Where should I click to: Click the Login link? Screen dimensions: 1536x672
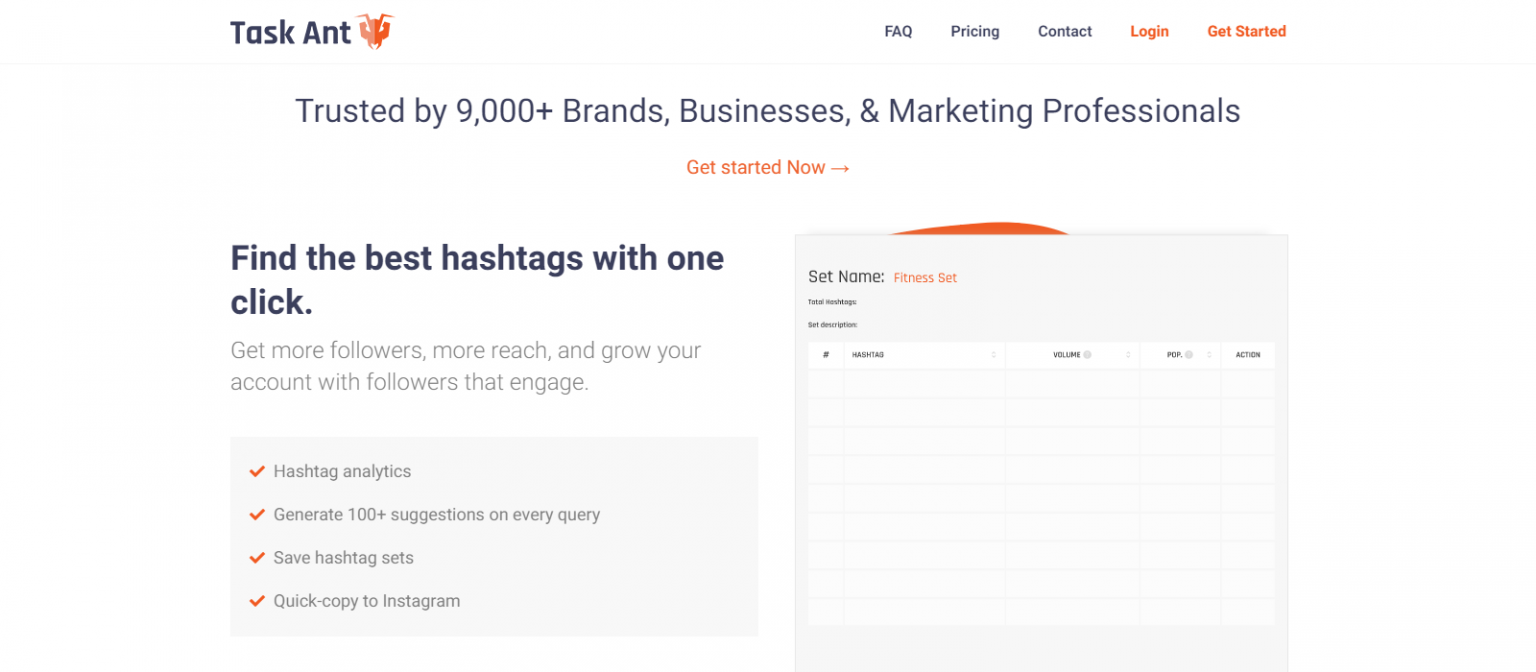(x=1149, y=31)
